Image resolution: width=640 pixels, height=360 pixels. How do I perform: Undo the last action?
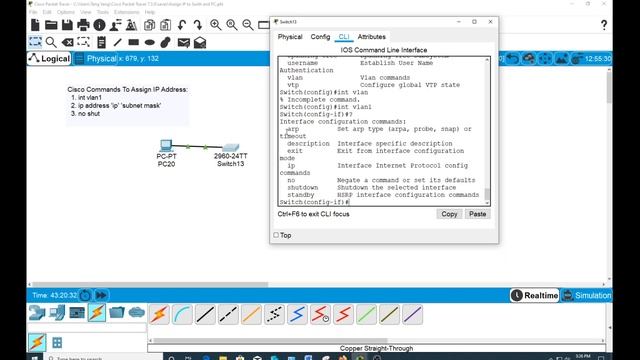pos(182,25)
